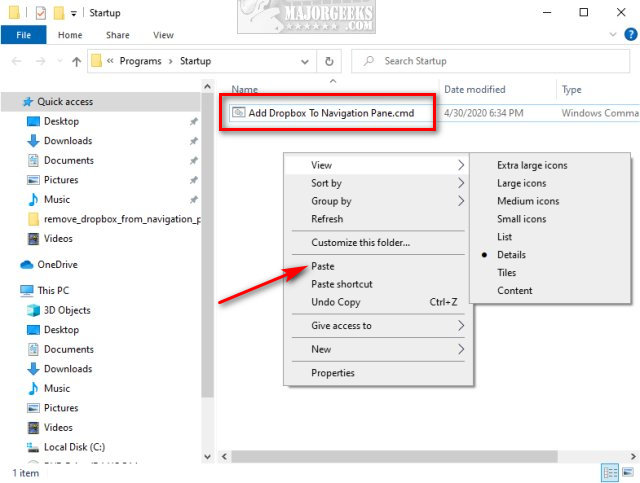This screenshot has width=640, height=483.
Task: Go up one folder level
Action: 76,62
